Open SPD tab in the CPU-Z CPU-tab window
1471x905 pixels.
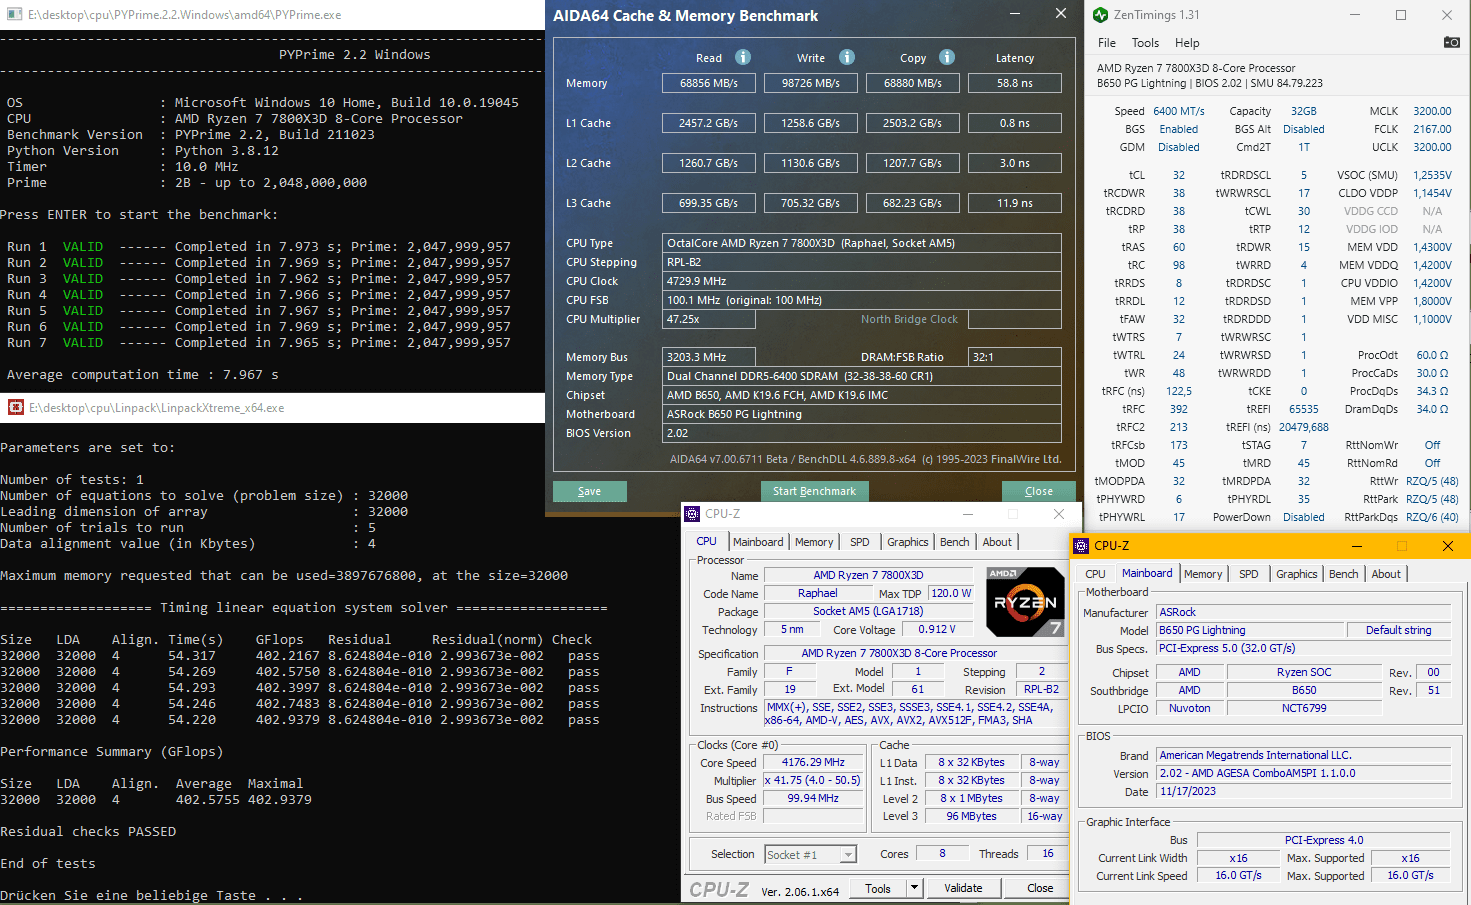860,542
